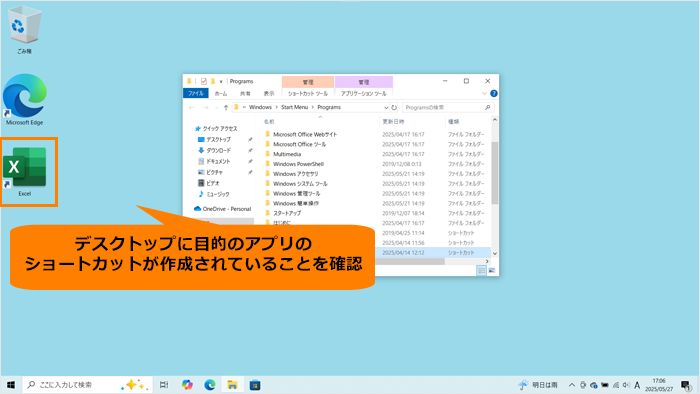Select the Excel desktop shortcut icon

click(x=25, y=171)
